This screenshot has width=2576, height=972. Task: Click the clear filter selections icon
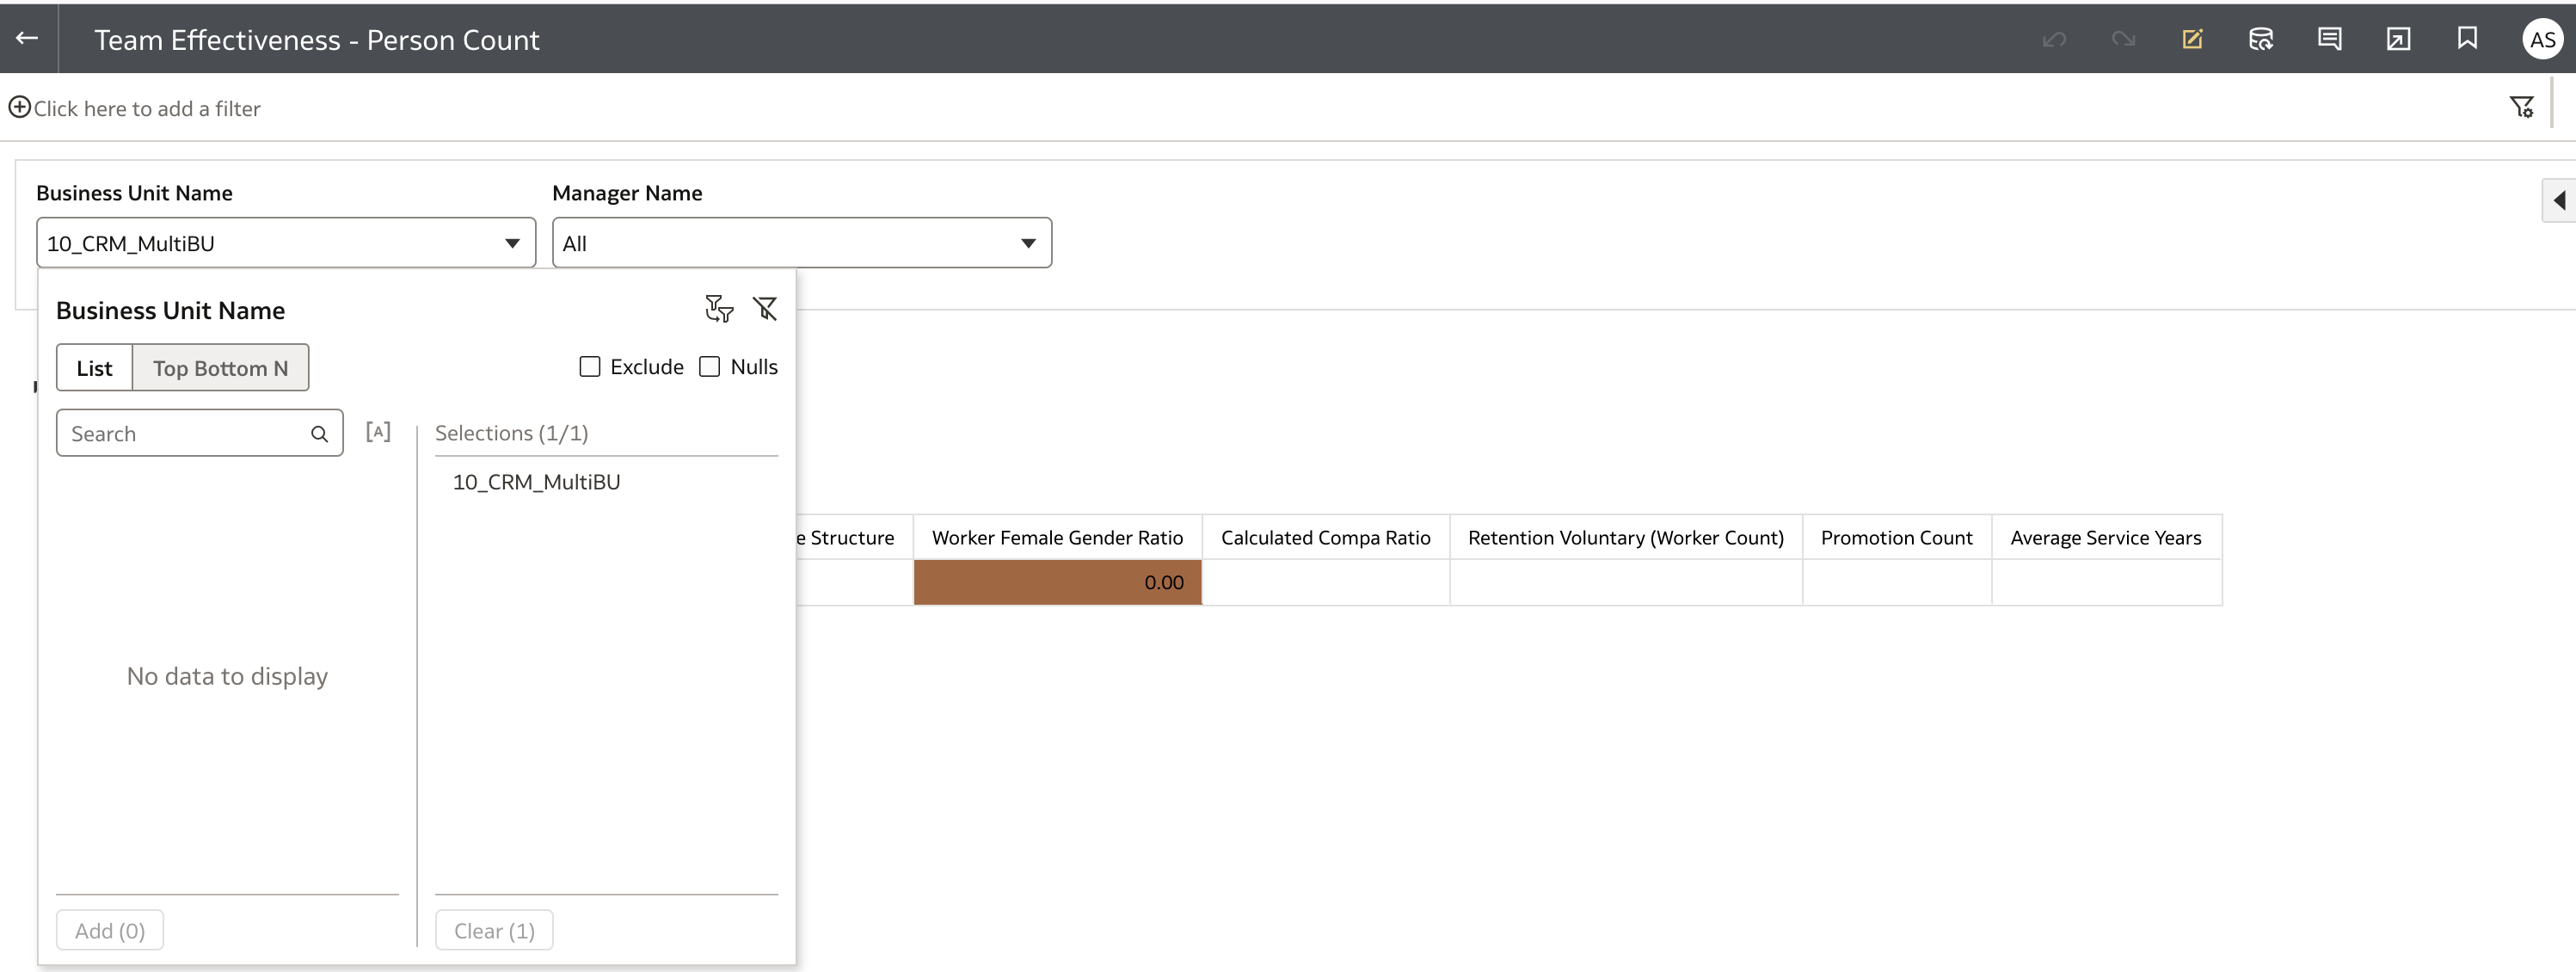765,309
